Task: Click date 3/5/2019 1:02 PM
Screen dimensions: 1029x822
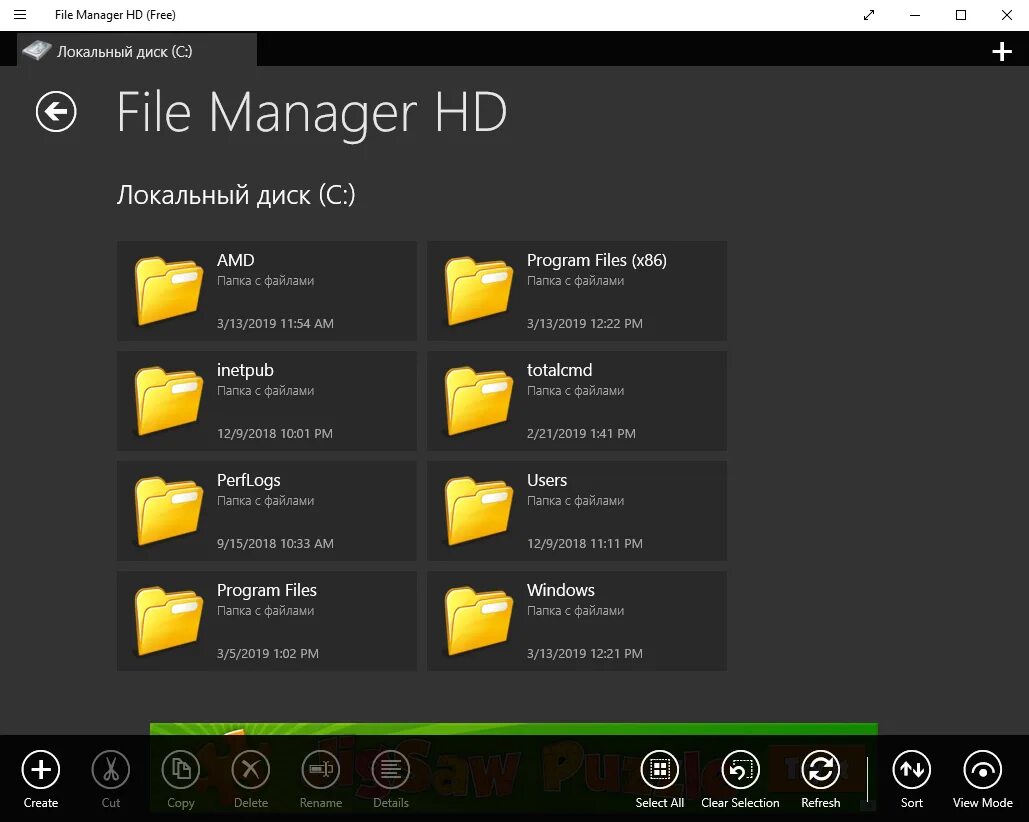Action: pyautogui.click(x=268, y=653)
